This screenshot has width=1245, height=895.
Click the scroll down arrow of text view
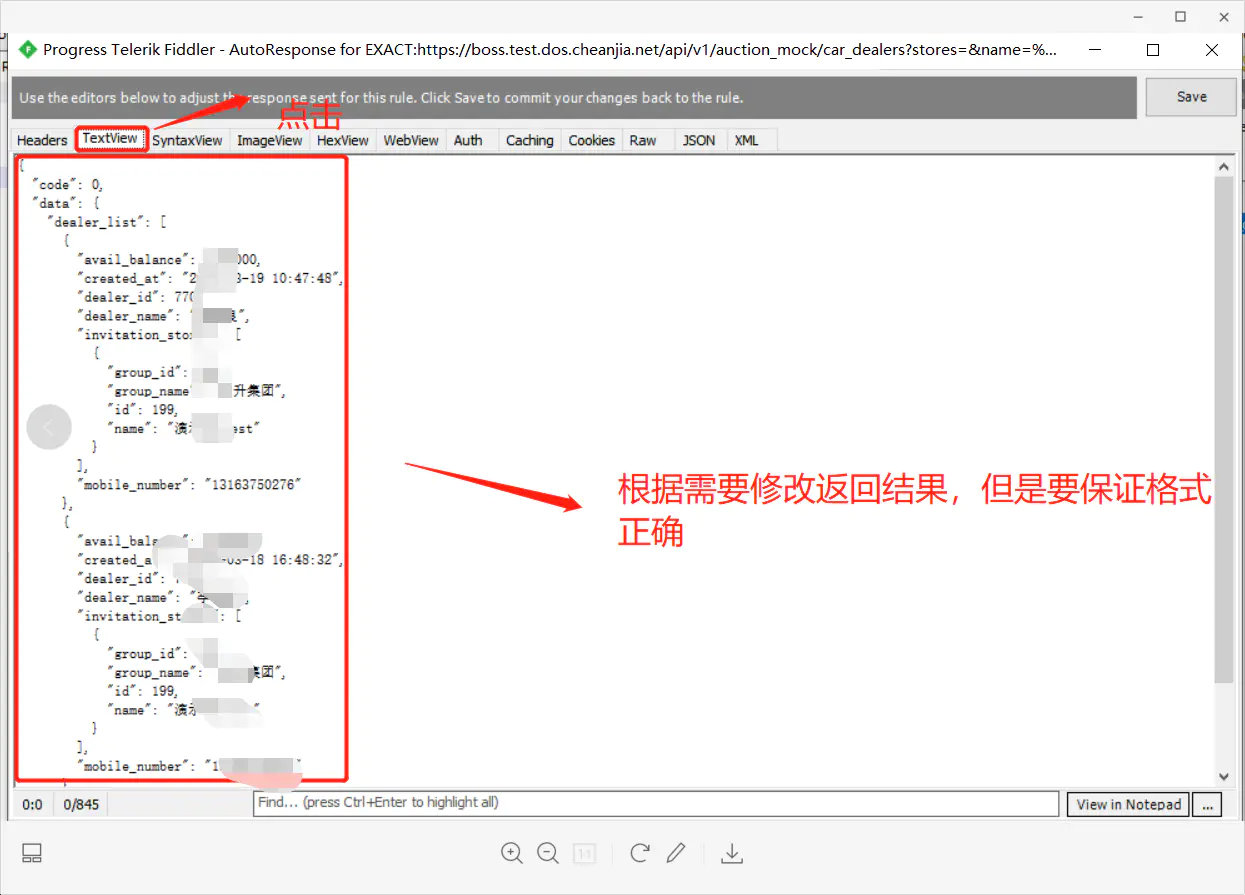click(1224, 776)
